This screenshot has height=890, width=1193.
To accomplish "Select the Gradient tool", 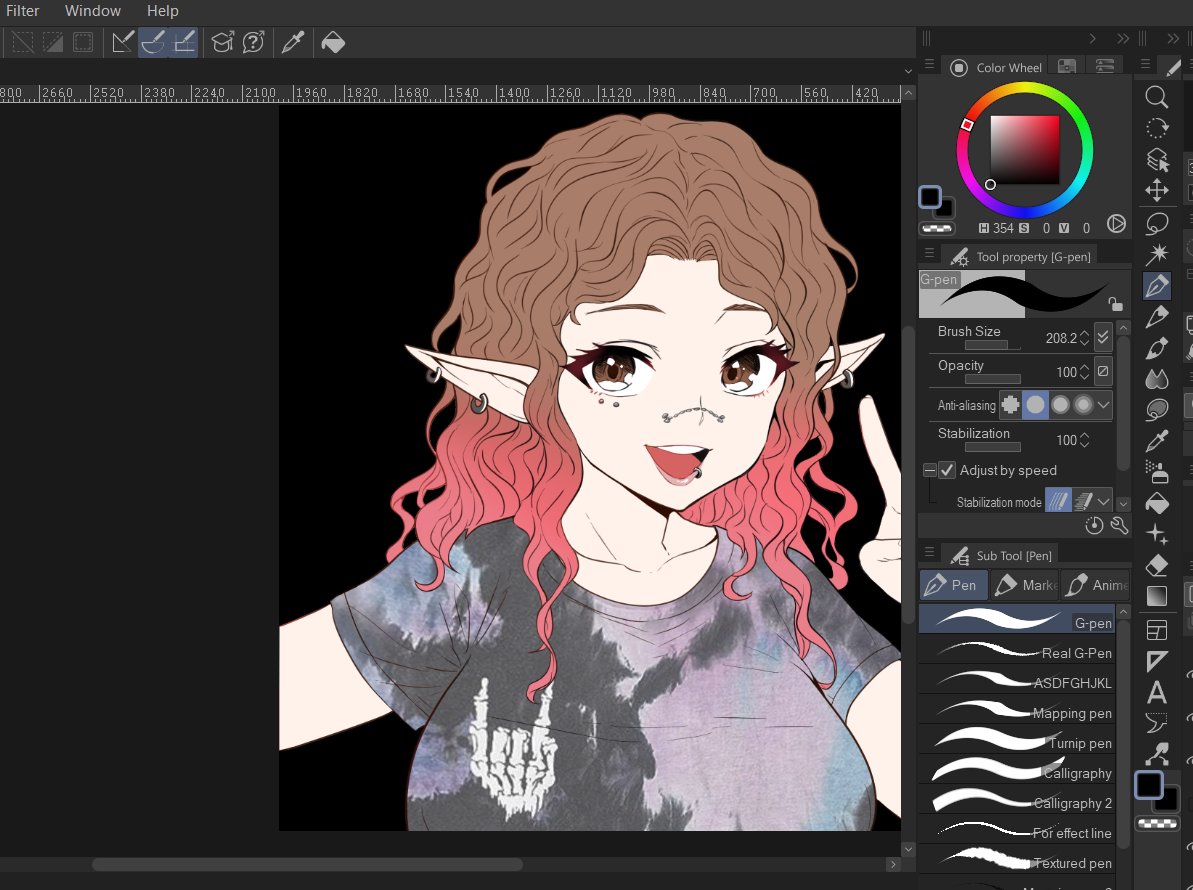I will coord(1156,596).
